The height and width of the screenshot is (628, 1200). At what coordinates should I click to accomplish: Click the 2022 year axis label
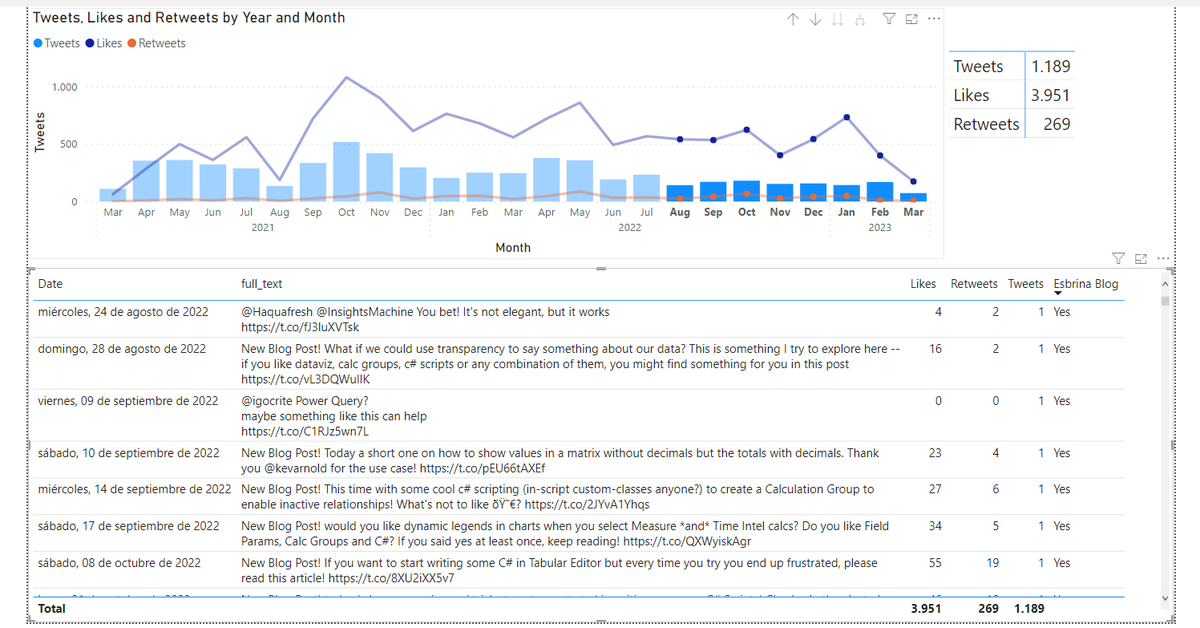click(x=629, y=228)
